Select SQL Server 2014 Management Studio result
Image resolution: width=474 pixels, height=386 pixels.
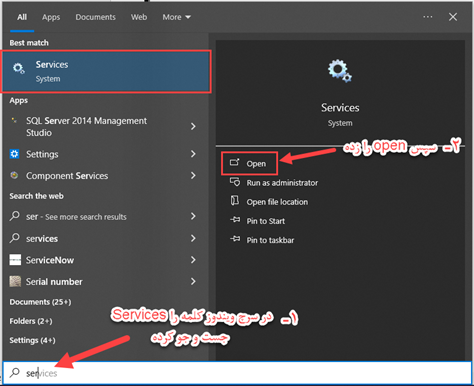(103, 127)
